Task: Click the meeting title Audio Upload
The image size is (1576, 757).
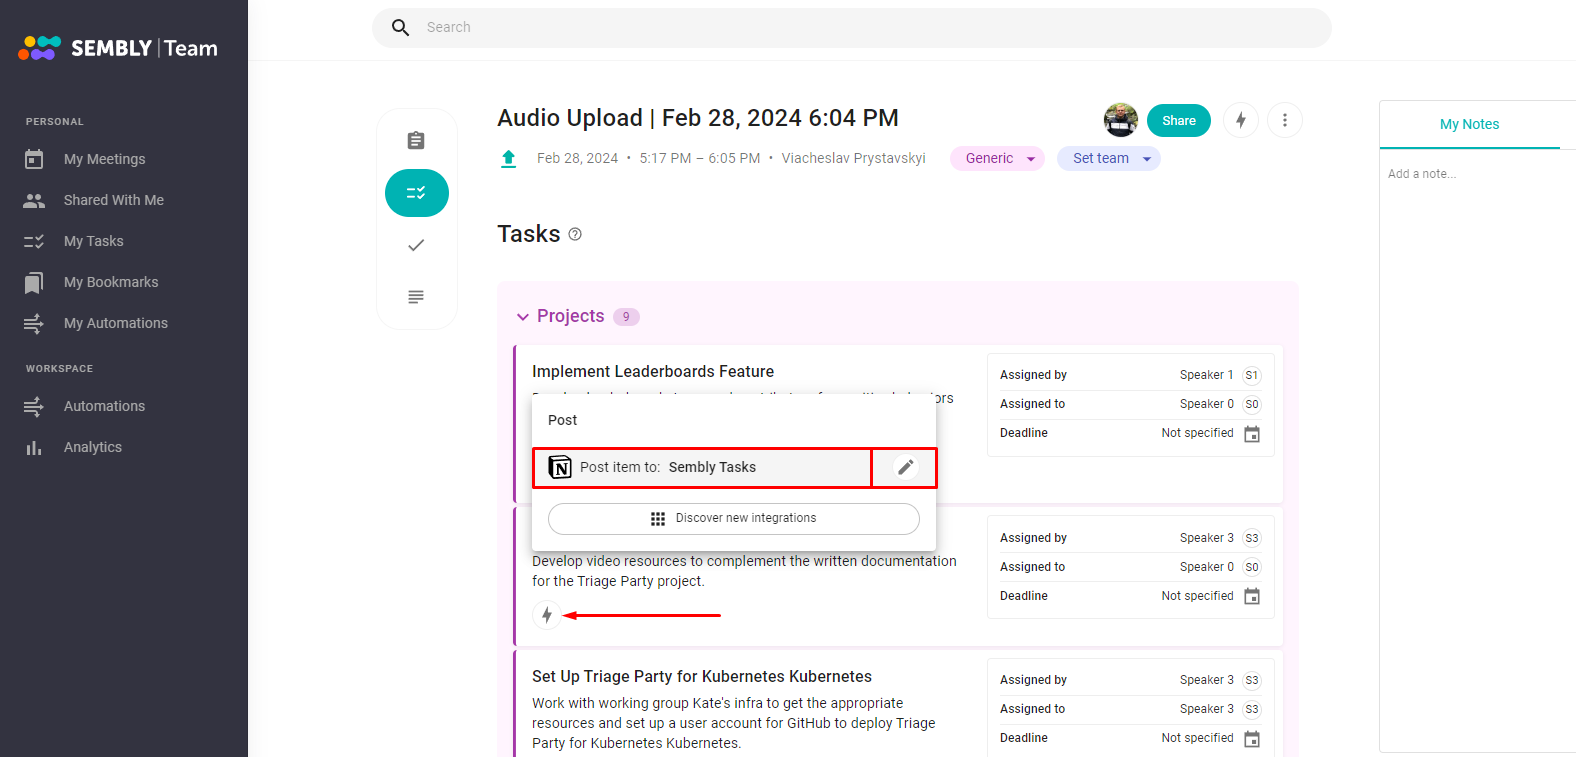Action: pyautogui.click(x=698, y=118)
